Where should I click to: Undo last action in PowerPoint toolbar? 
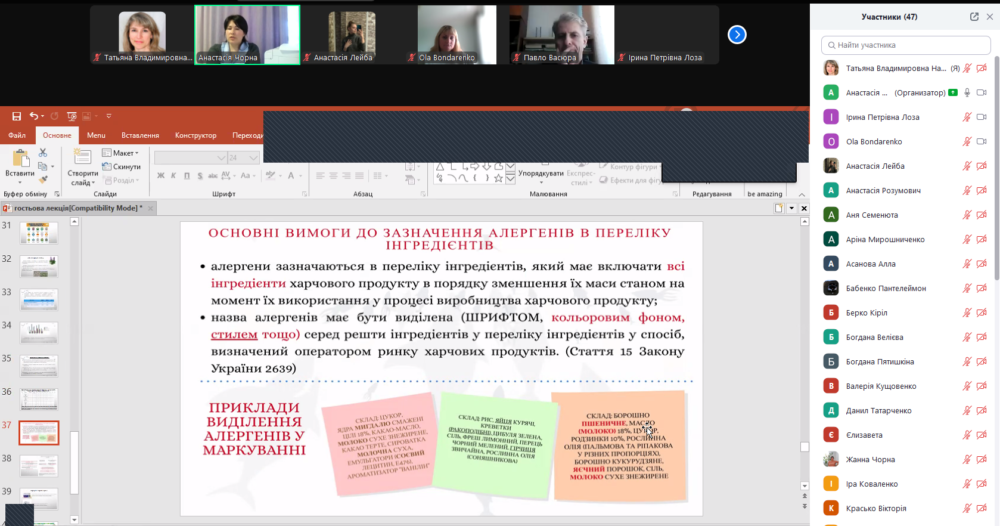[34, 116]
